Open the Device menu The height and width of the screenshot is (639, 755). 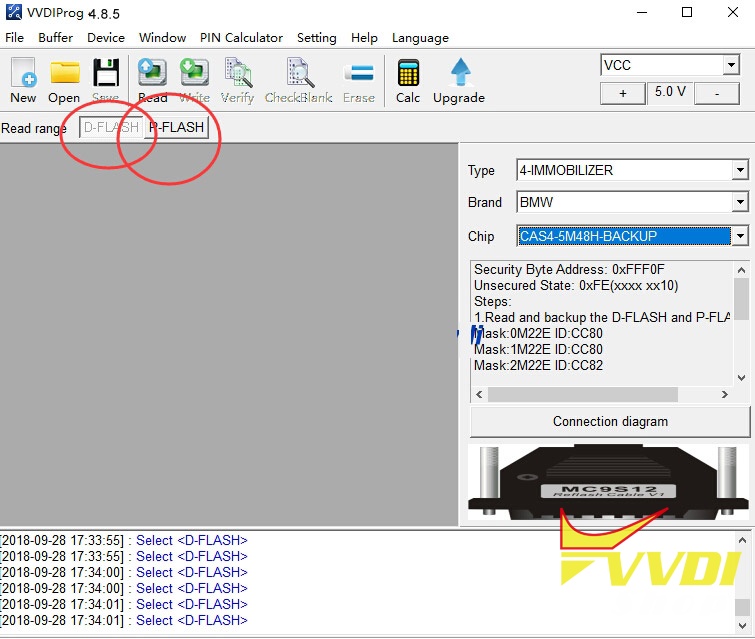pos(105,38)
